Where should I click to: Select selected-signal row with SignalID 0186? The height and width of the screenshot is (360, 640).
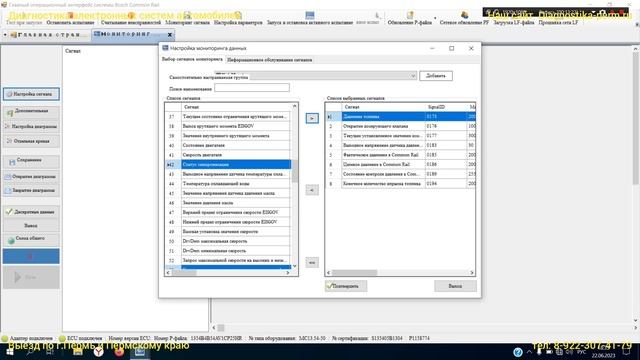click(x=400, y=164)
